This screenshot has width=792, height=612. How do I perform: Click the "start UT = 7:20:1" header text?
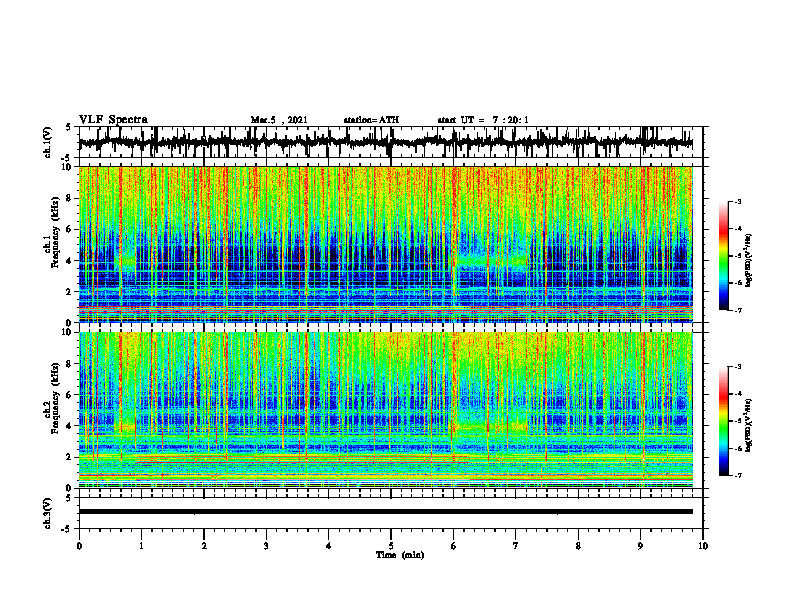point(483,120)
